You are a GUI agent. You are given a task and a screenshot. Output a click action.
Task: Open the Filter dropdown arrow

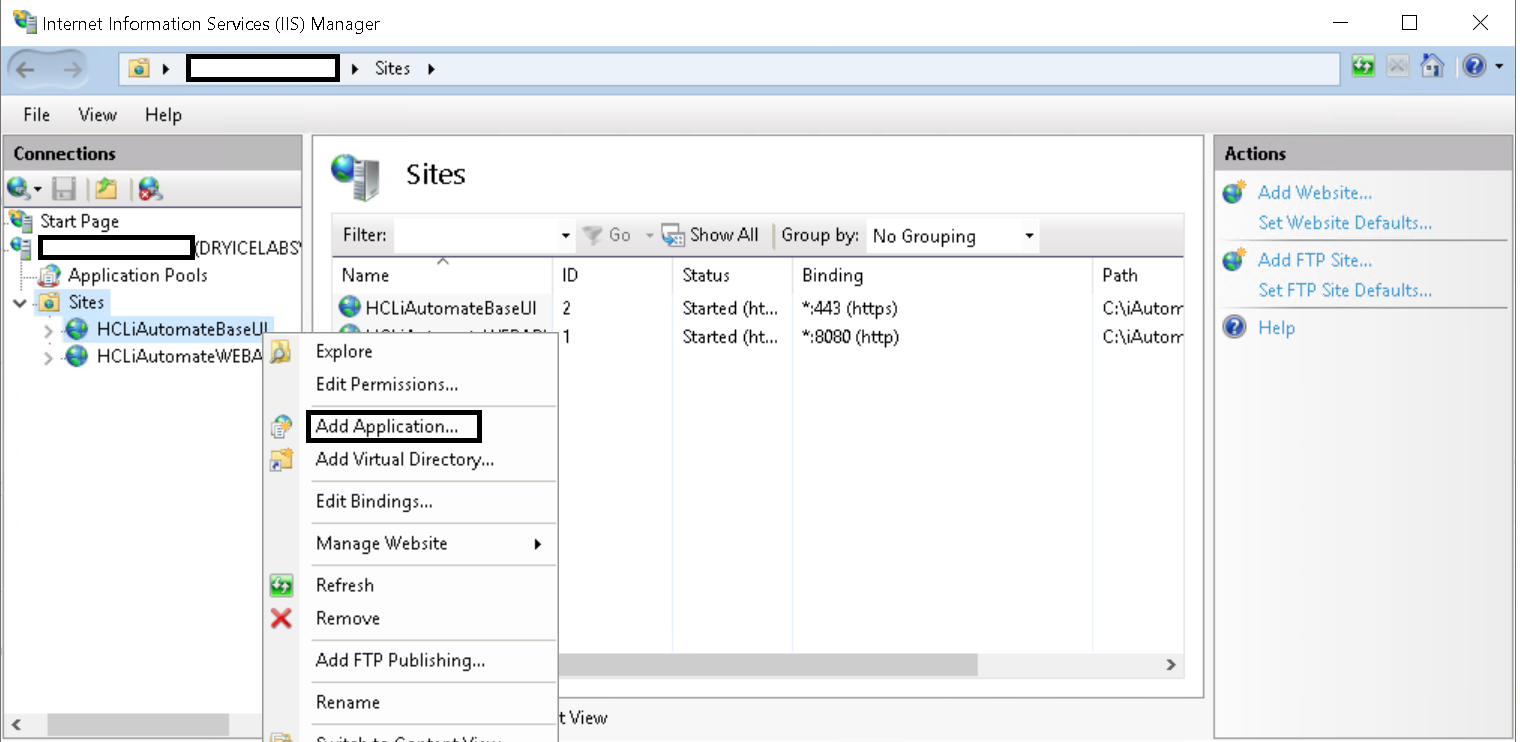click(566, 236)
